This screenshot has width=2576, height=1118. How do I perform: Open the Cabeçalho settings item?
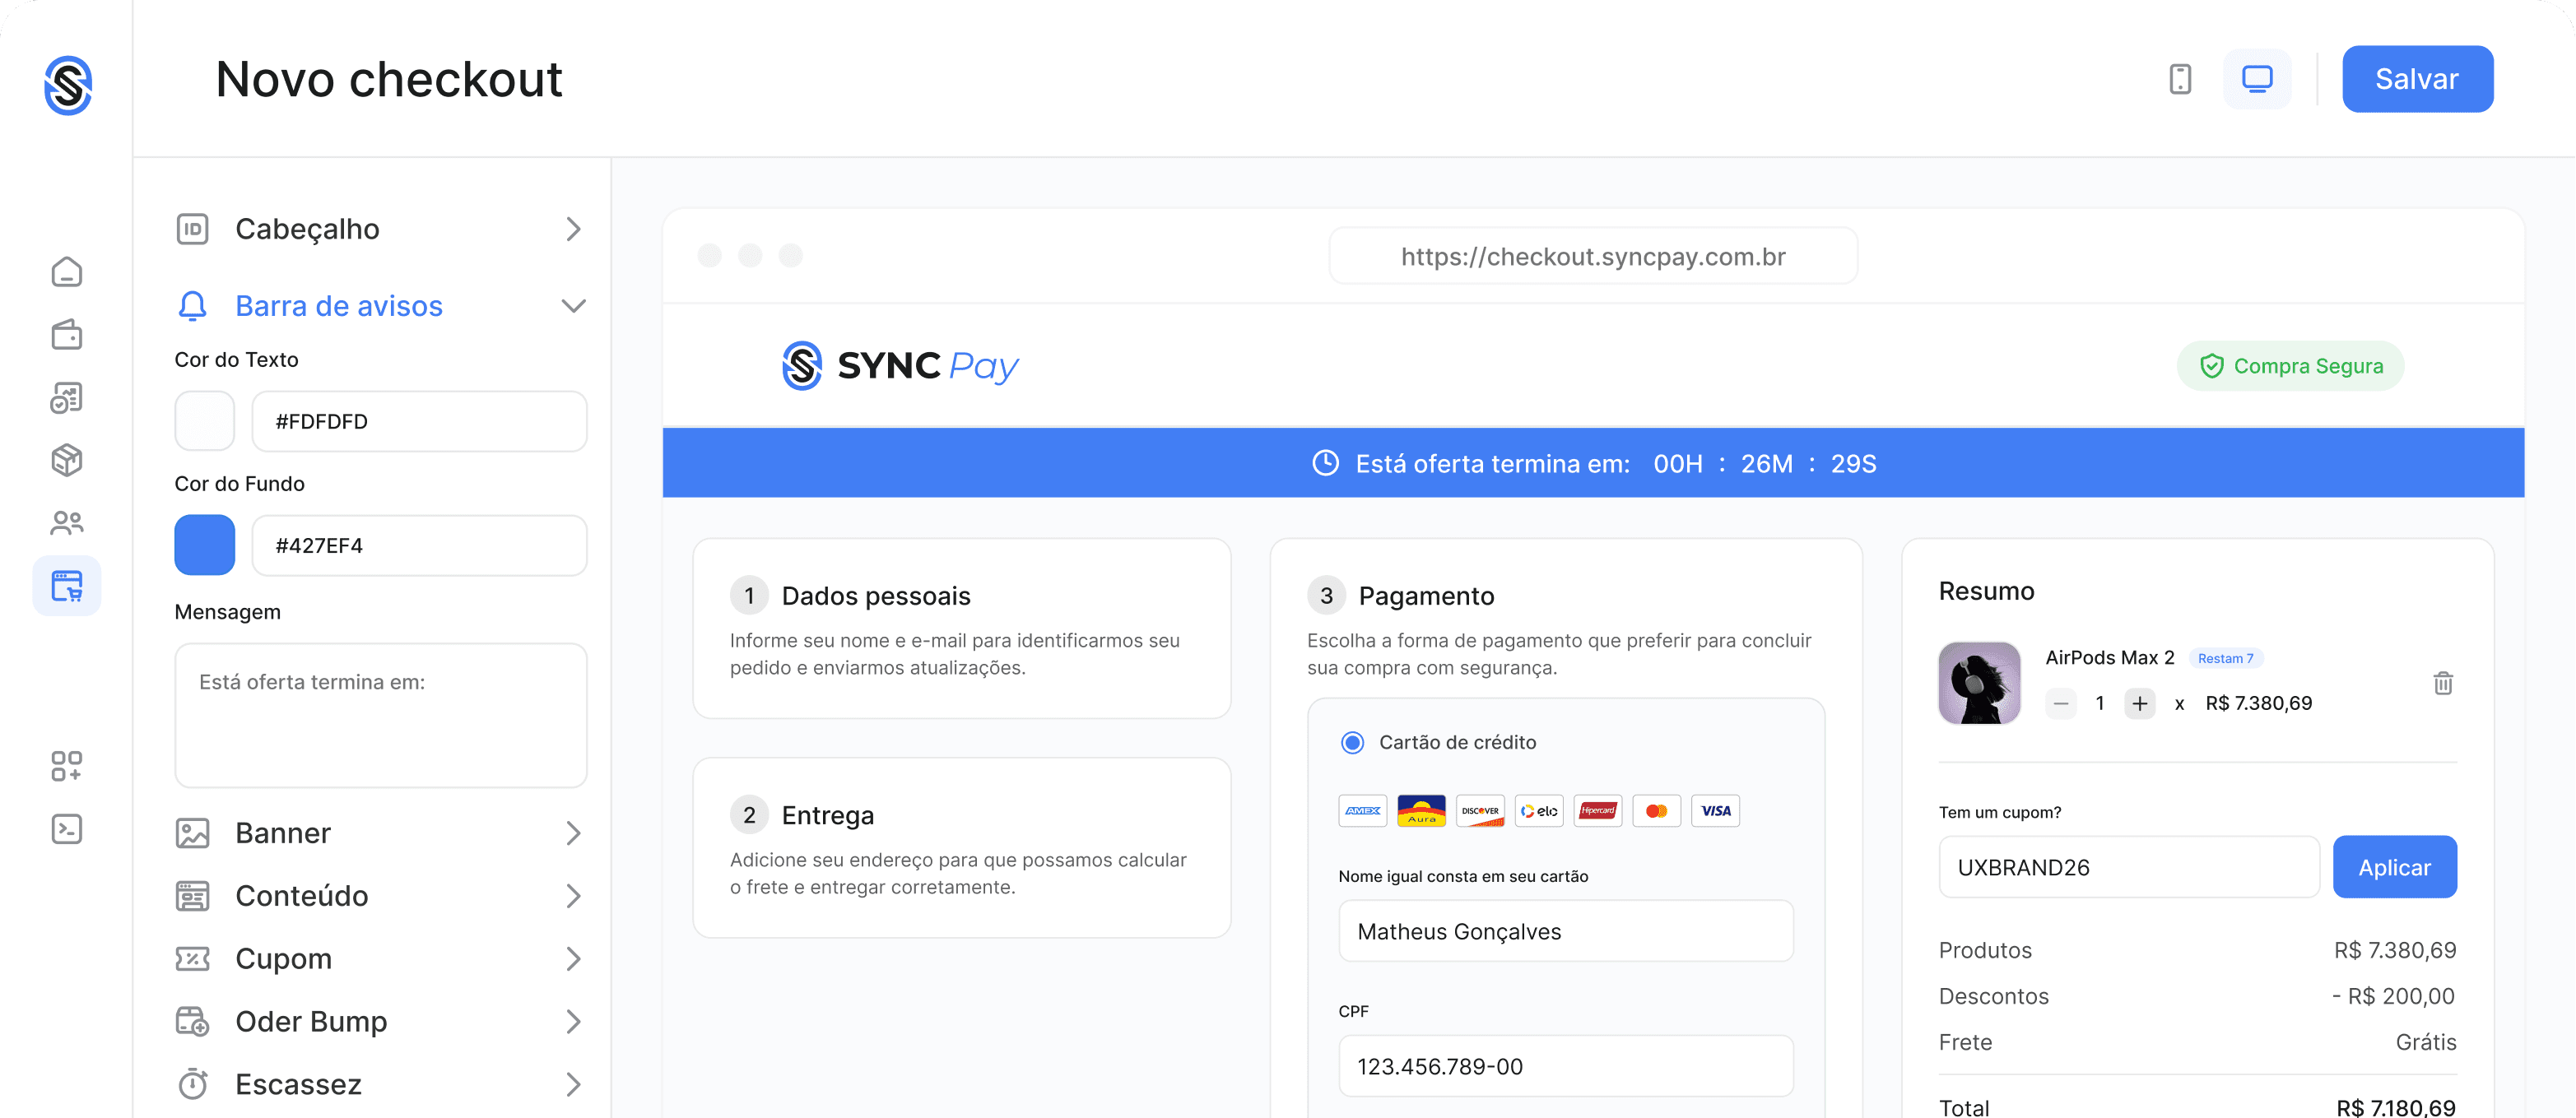pyautogui.click(x=381, y=229)
